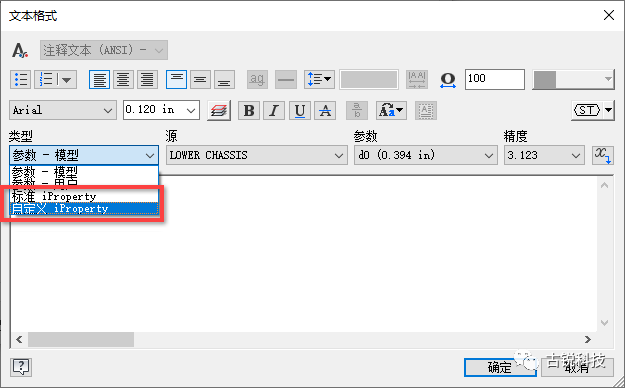Image resolution: width=625 pixels, height=388 pixels.
Task: Open text case Aa dropdown
Action: point(391,110)
